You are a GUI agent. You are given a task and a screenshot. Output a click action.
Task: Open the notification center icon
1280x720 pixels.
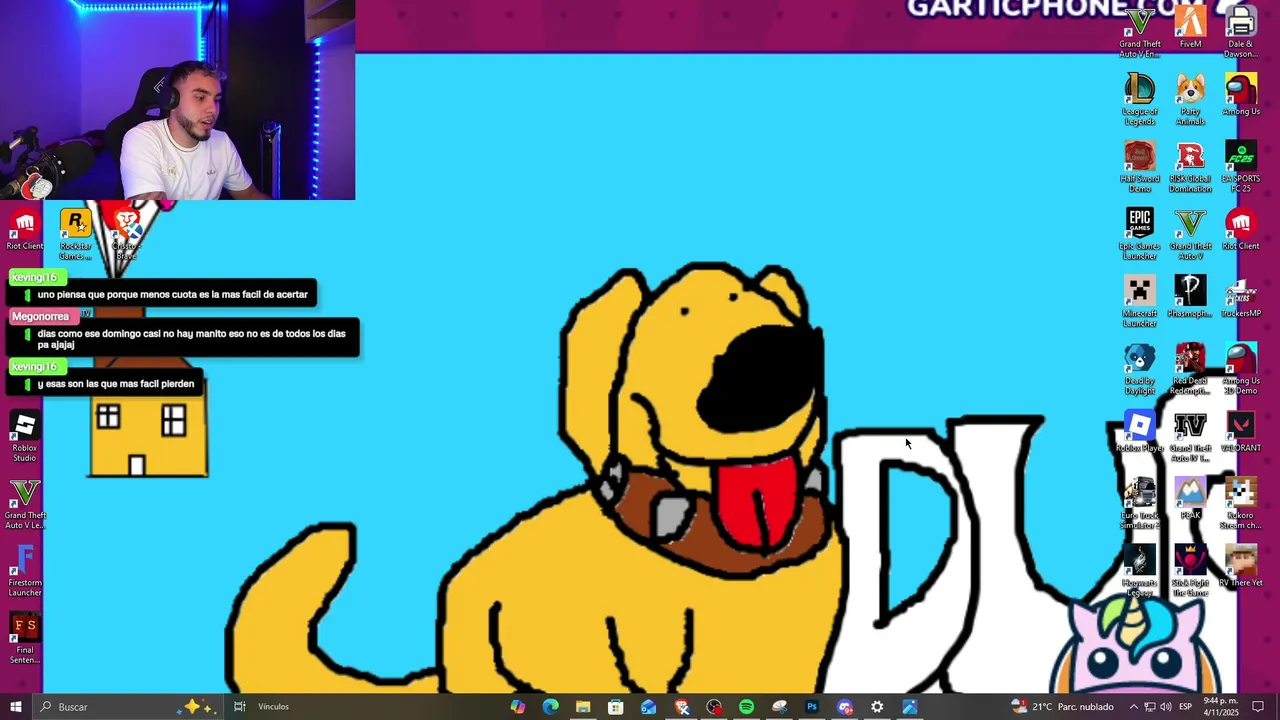[1258, 707]
